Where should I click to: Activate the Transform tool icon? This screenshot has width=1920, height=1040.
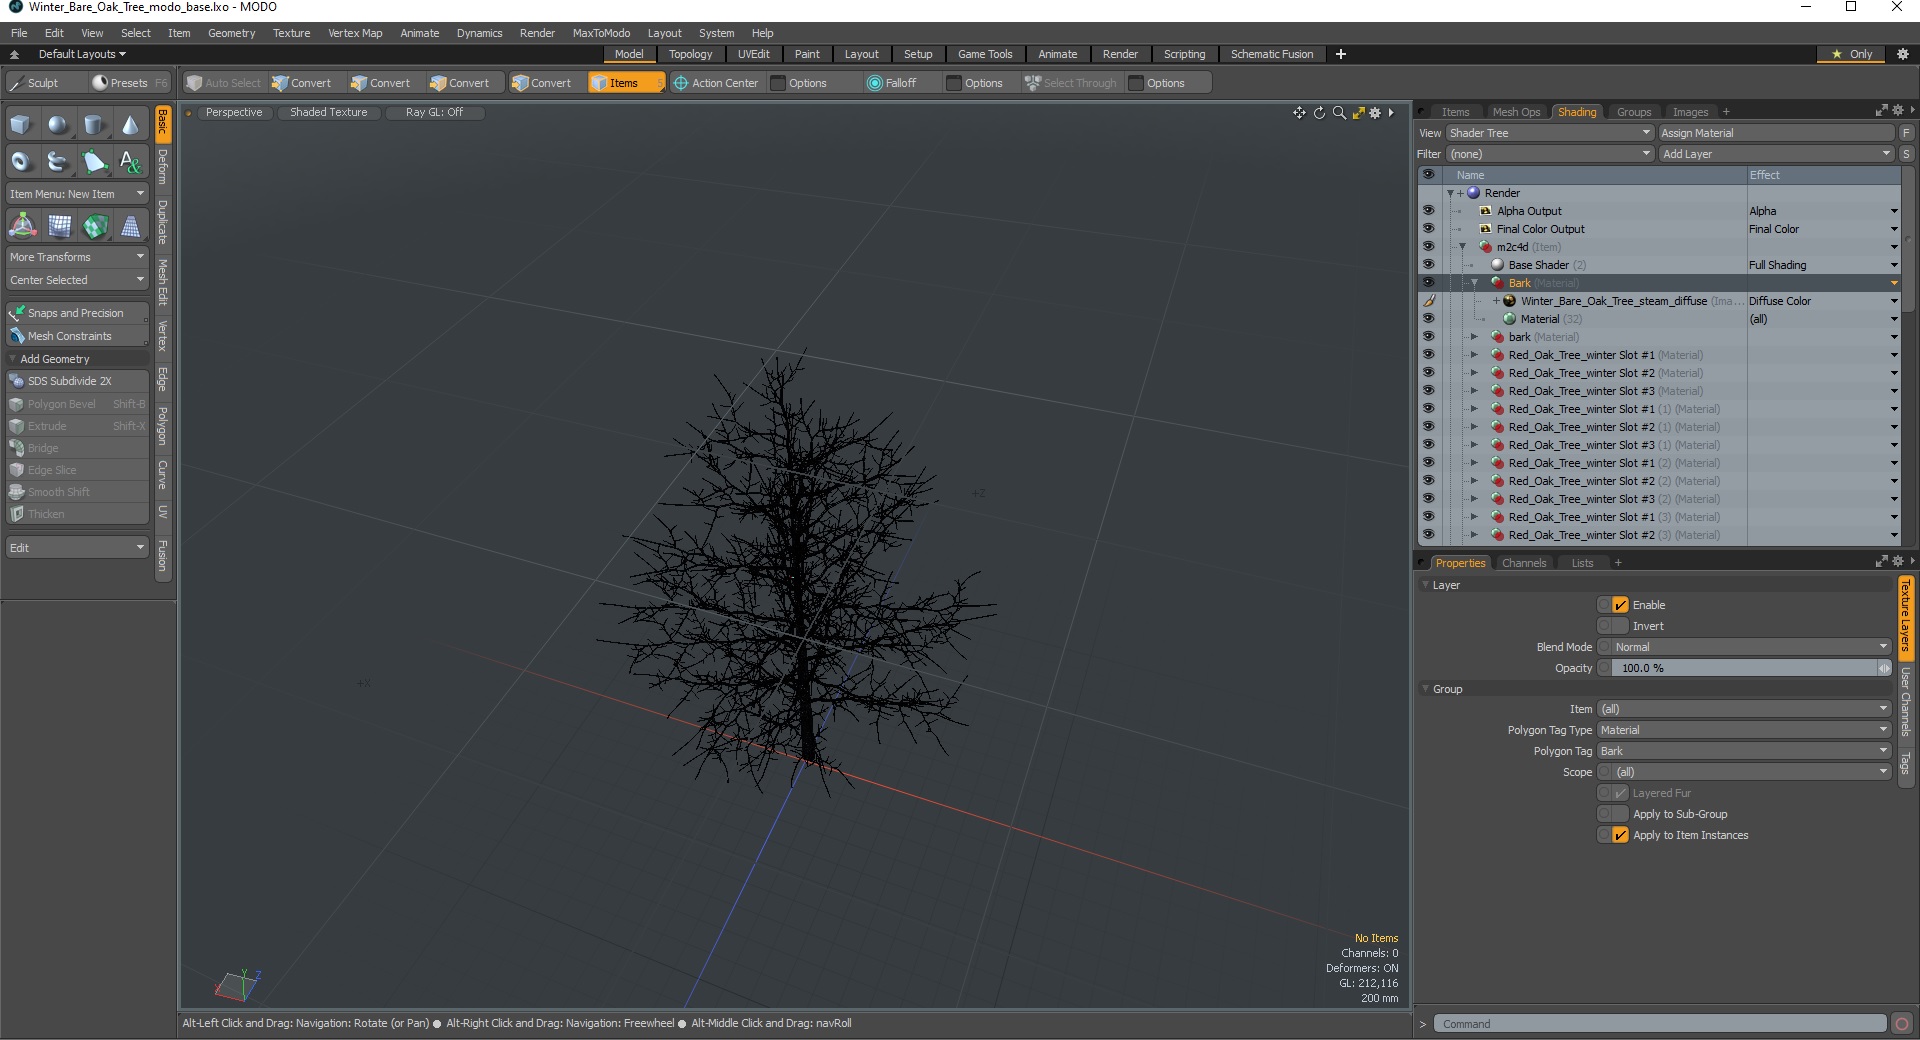[22, 226]
